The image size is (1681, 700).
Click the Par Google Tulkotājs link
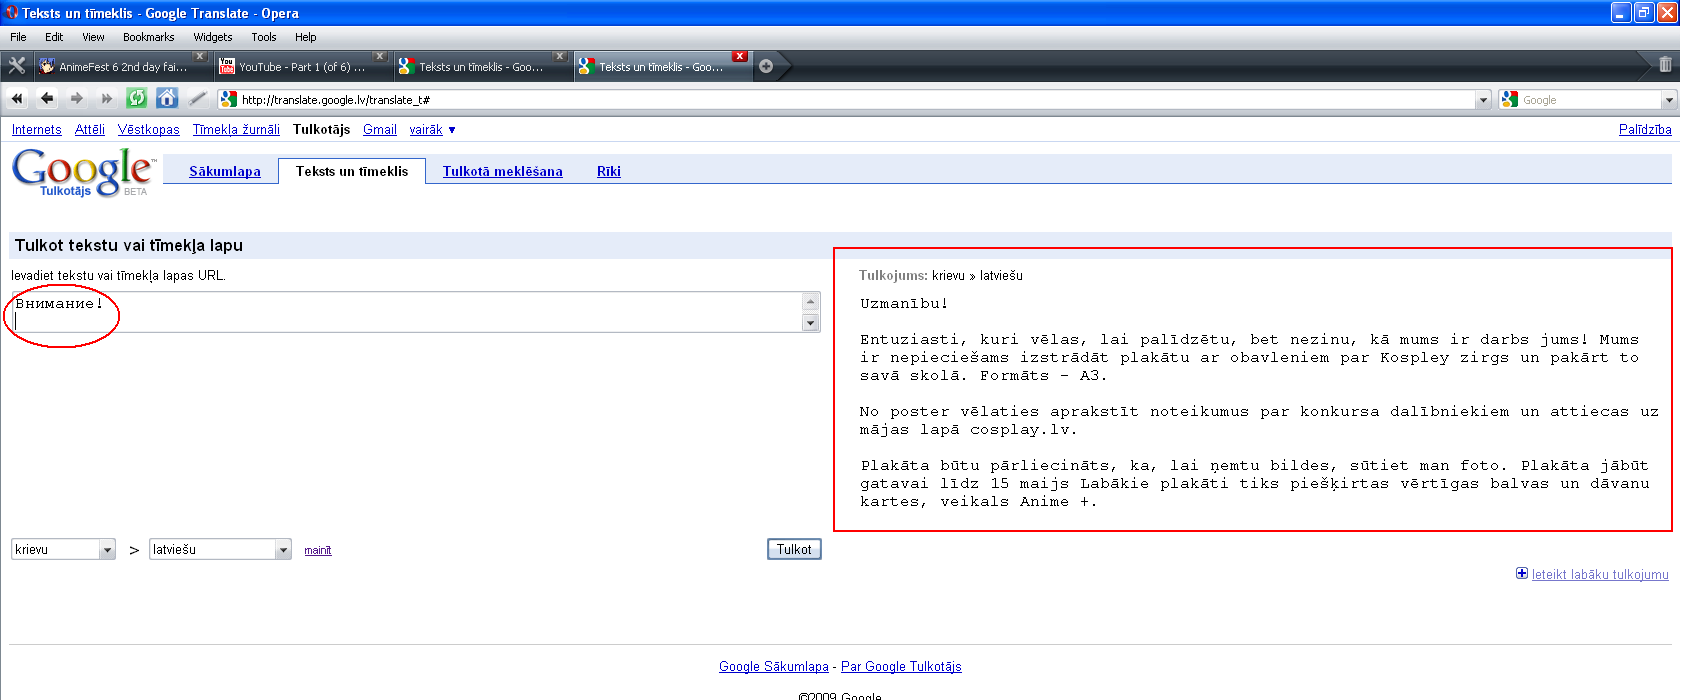[x=901, y=666]
